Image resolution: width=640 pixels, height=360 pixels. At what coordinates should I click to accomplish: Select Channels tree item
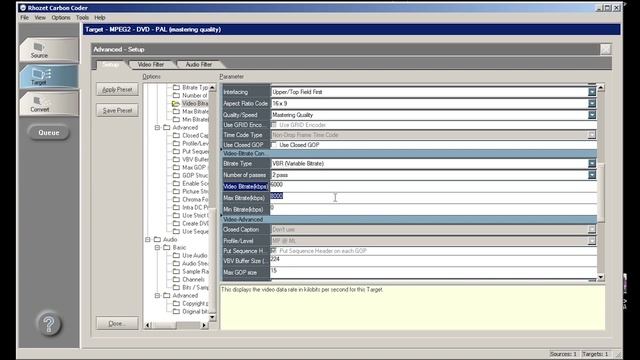(x=193, y=280)
